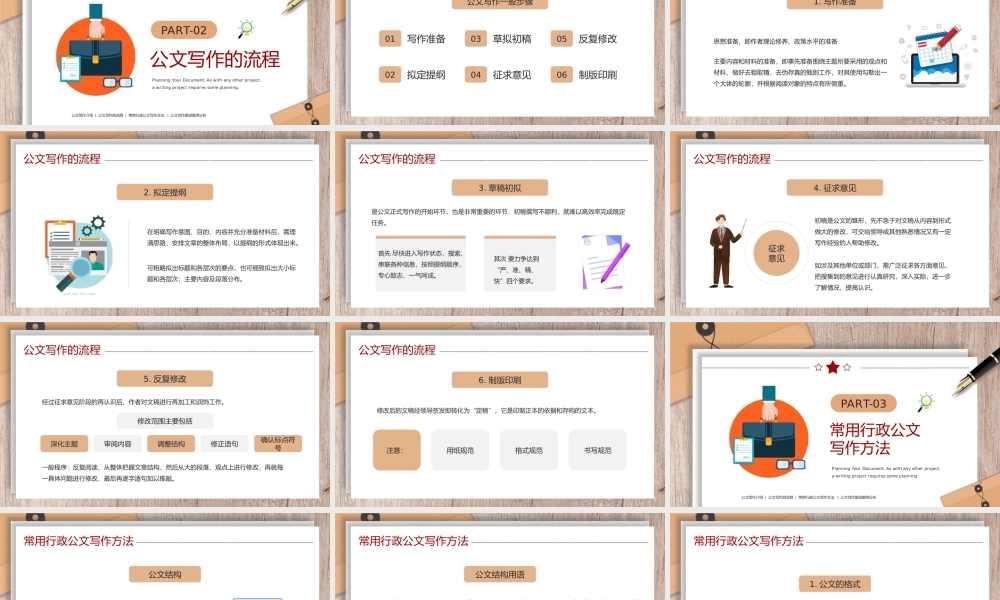Click the 修改范围主要包括 gray box

coord(165,421)
